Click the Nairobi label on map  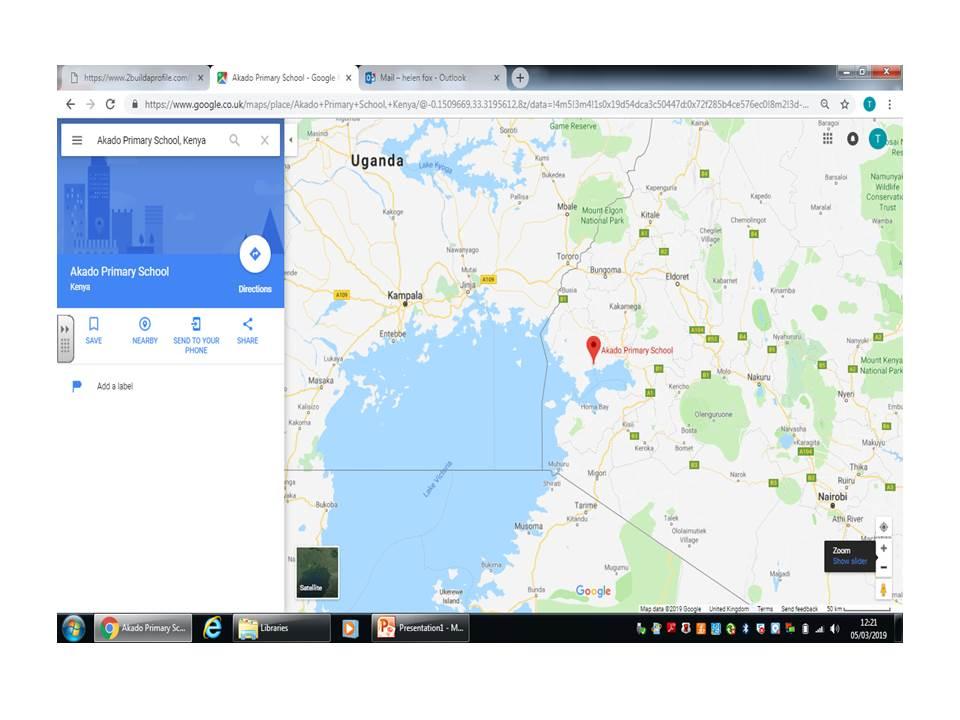tap(832, 497)
